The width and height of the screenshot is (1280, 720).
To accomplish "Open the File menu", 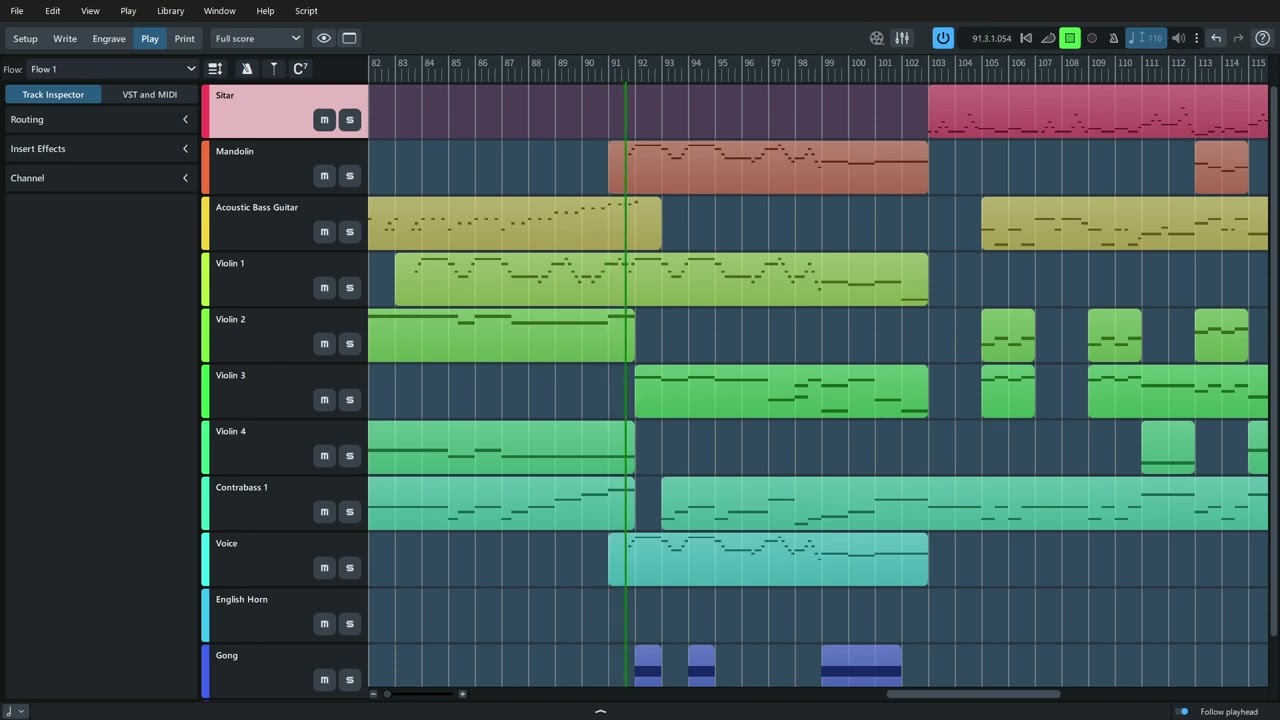I will (17, 11).
